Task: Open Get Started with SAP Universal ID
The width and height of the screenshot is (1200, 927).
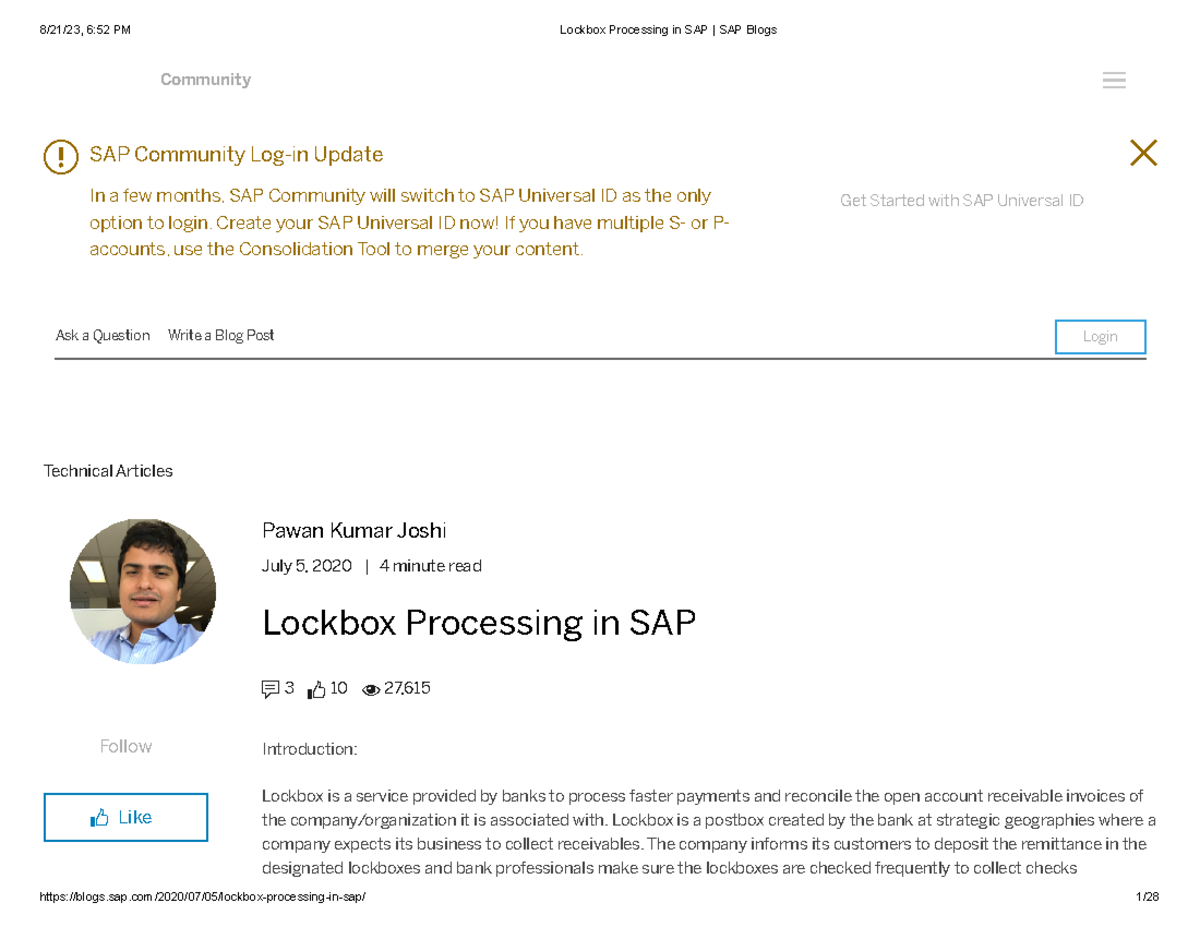Action: (961, 200)
